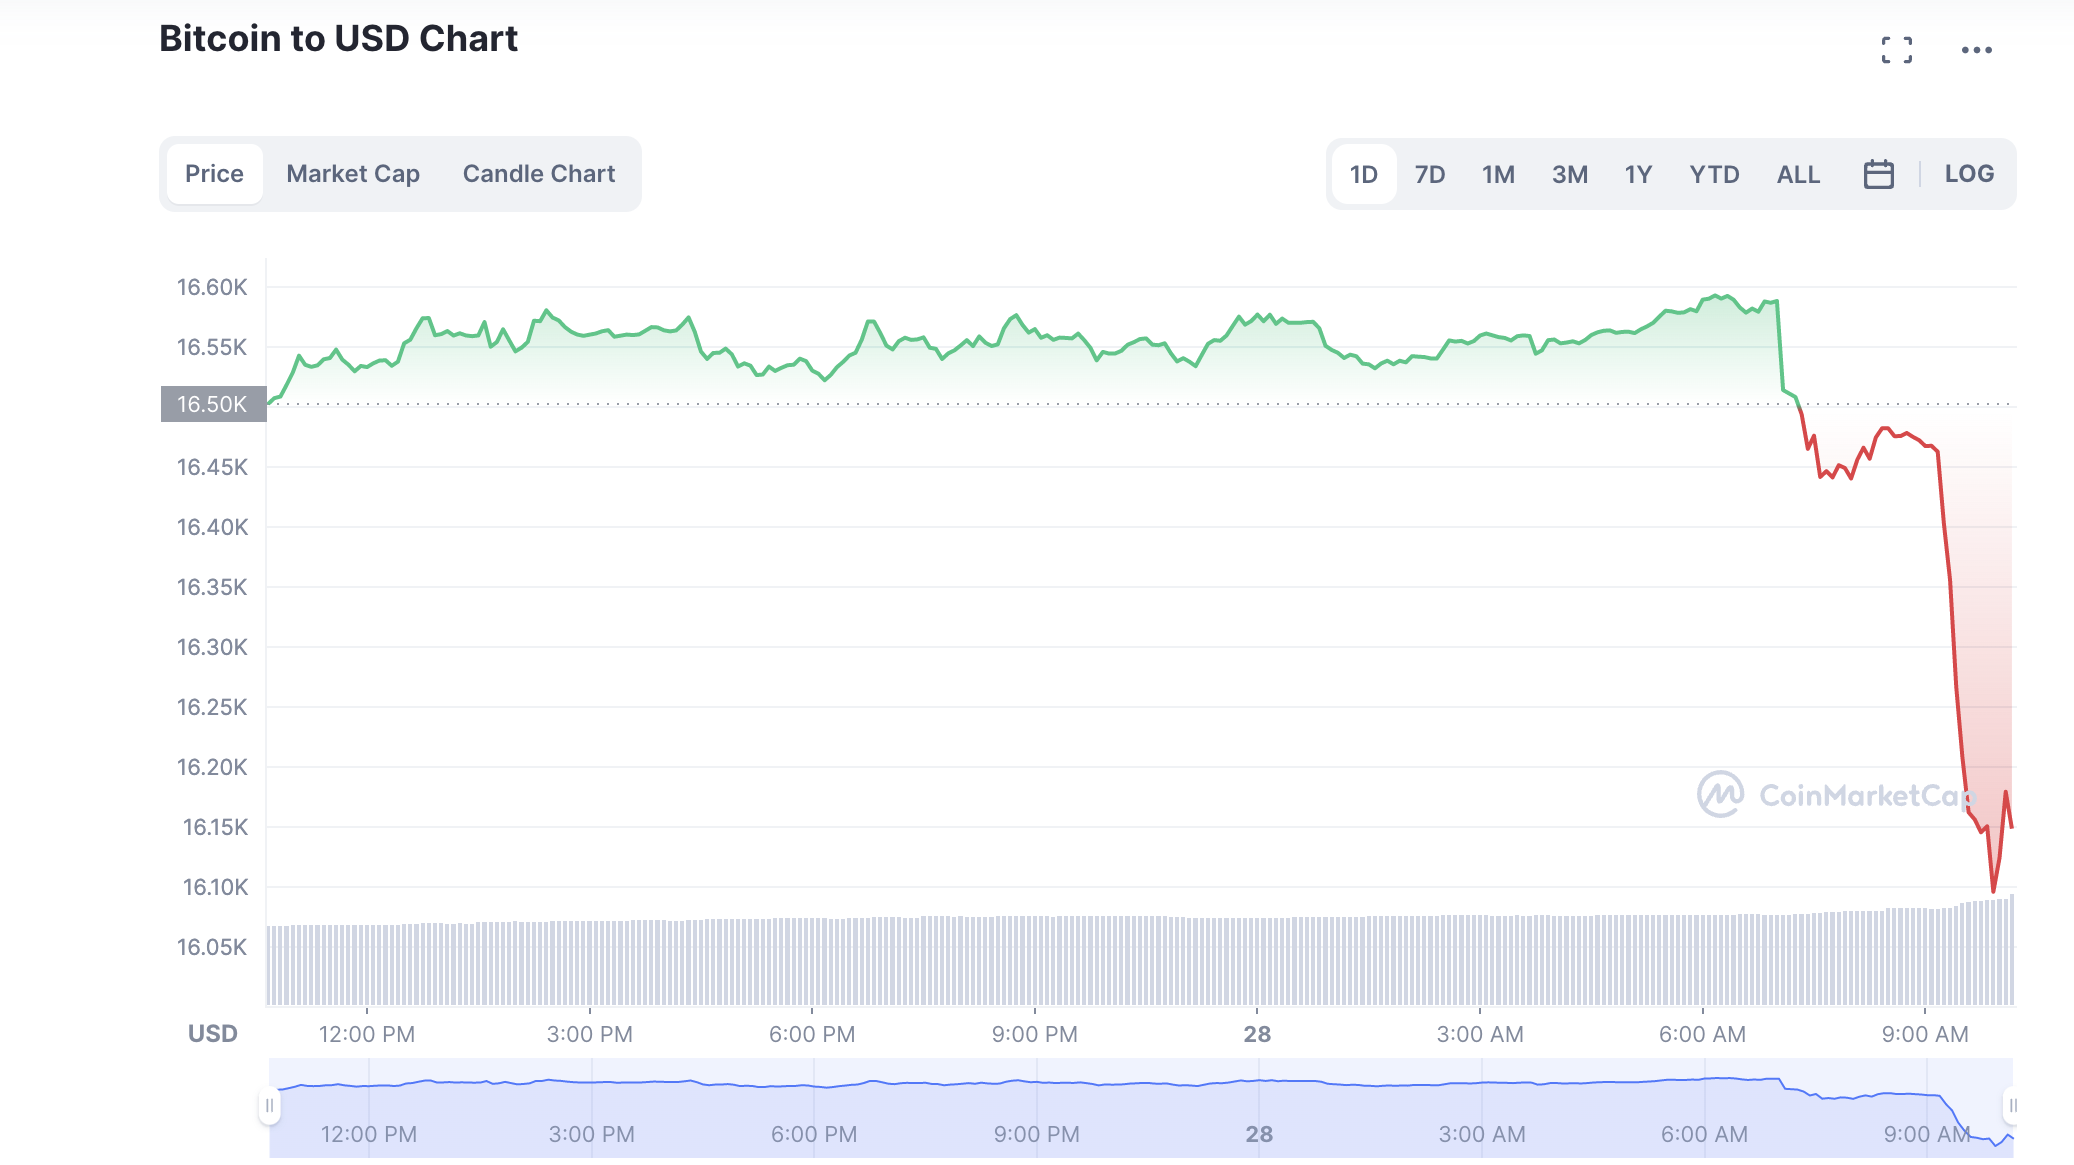Viewport: 2074px width, 1165px height.
Task: Select the 1Y time range
Action: [x=1637, y=175]
